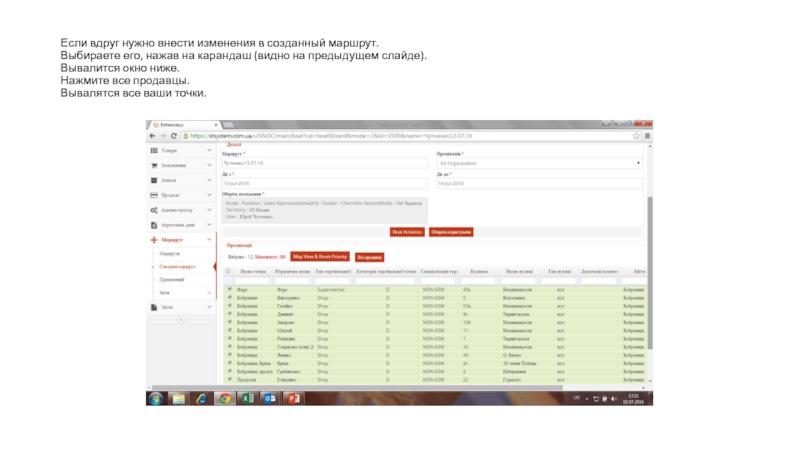The image size is (800, 450).
Task: Open Outlook from the taskbar
Action: click(x=271, y=398)
